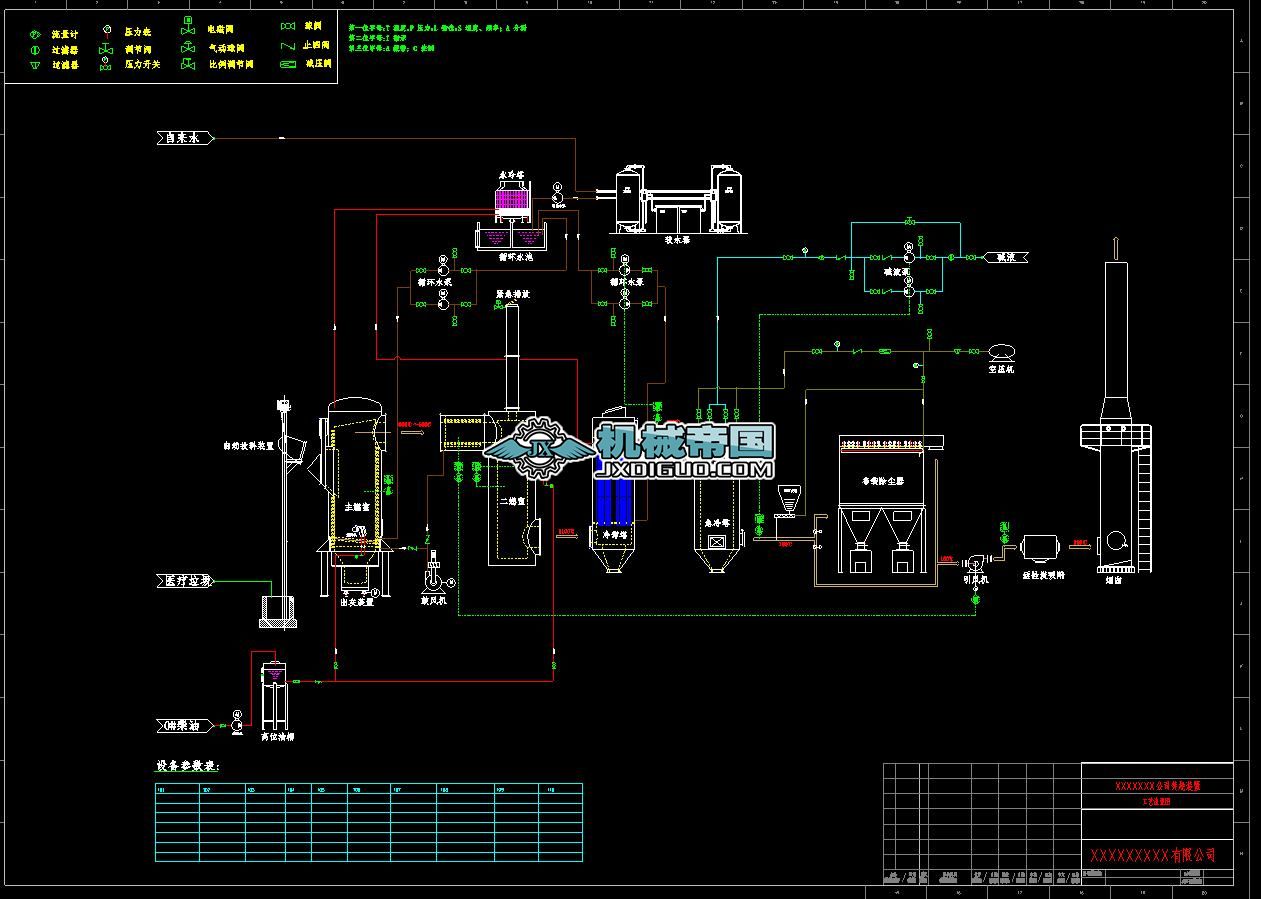Select the 高位油箱 oil tank symbol

click(x=274, y=696)
